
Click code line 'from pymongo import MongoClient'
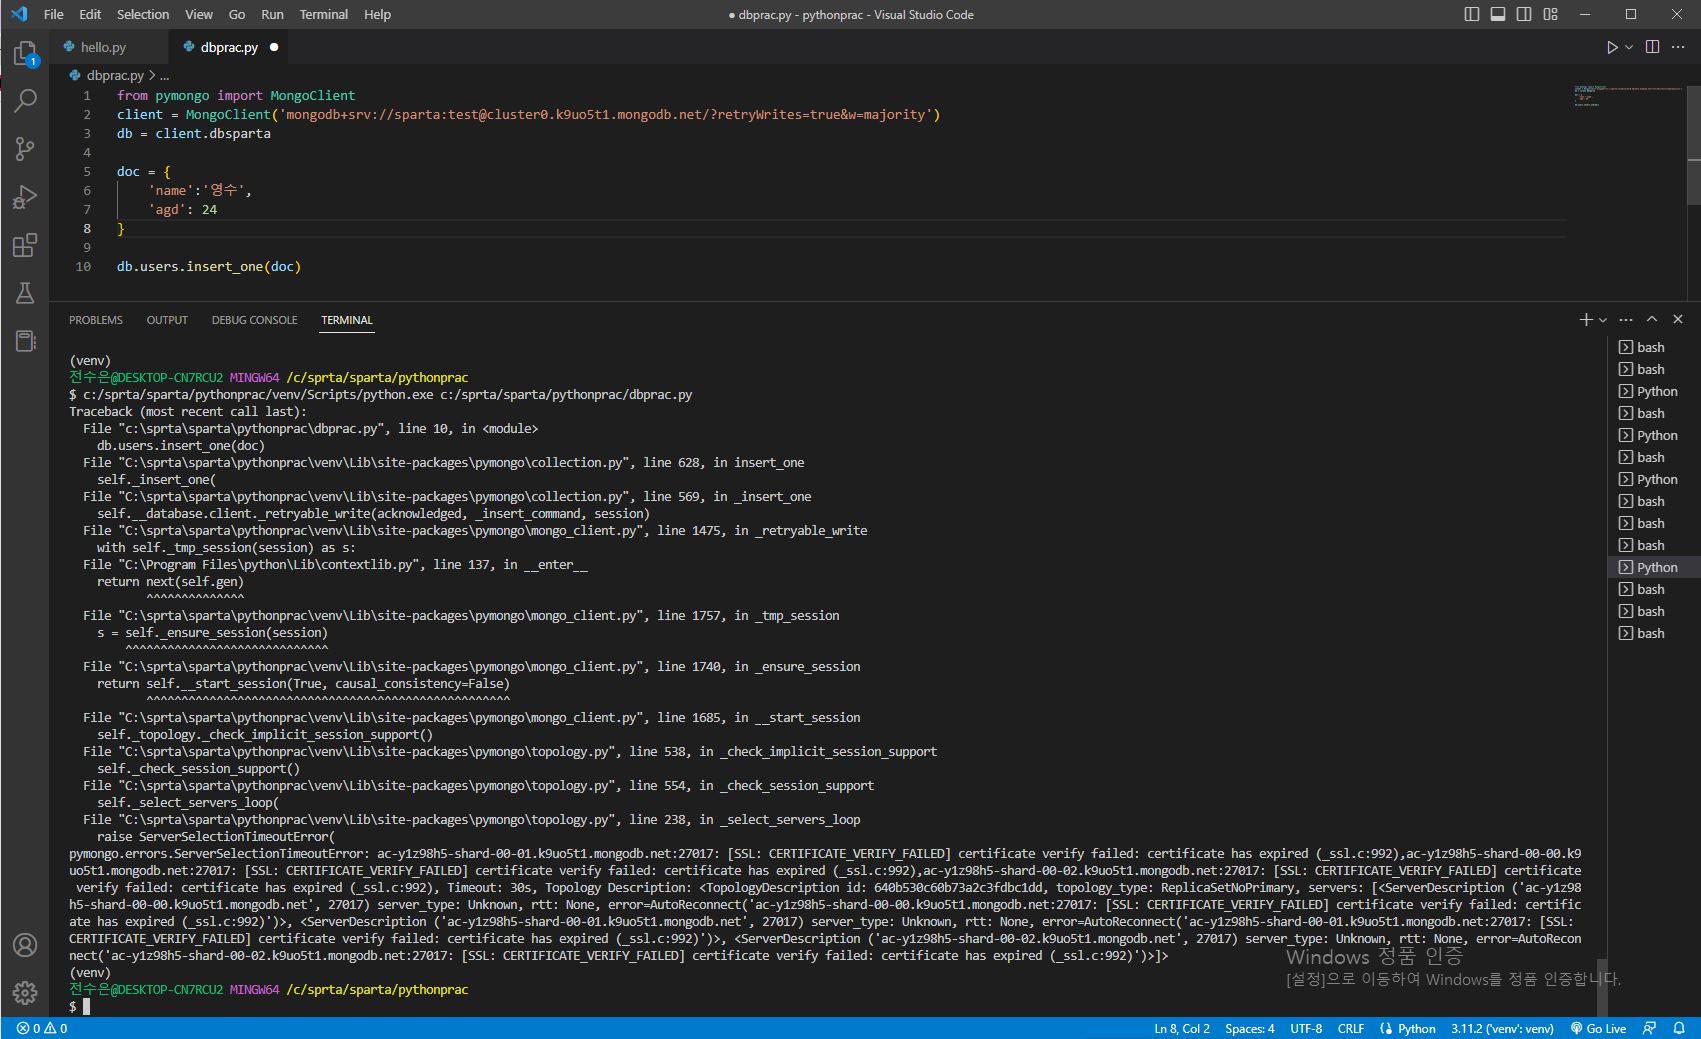pos(236,95)
